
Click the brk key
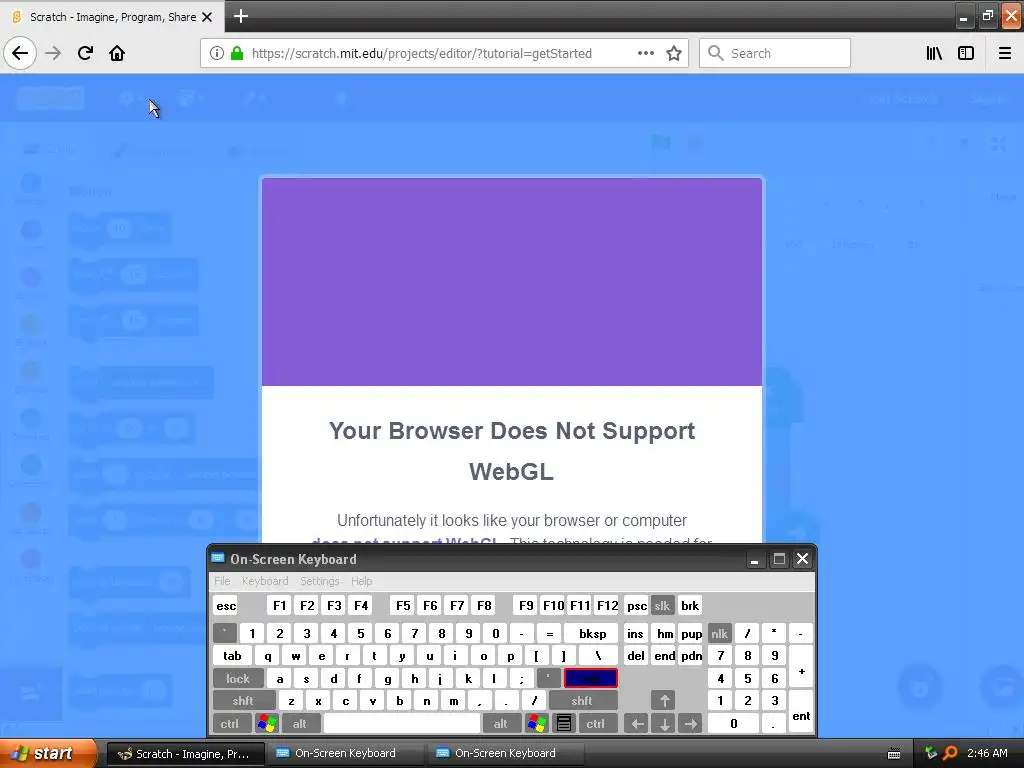click(690, 605)
